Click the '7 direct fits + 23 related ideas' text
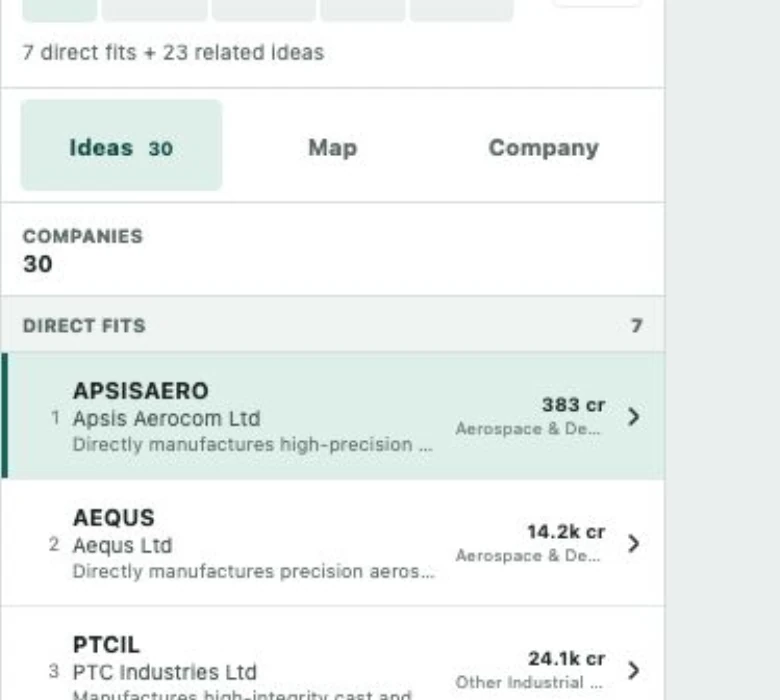The image size is (780, 700). pos(173,52)
